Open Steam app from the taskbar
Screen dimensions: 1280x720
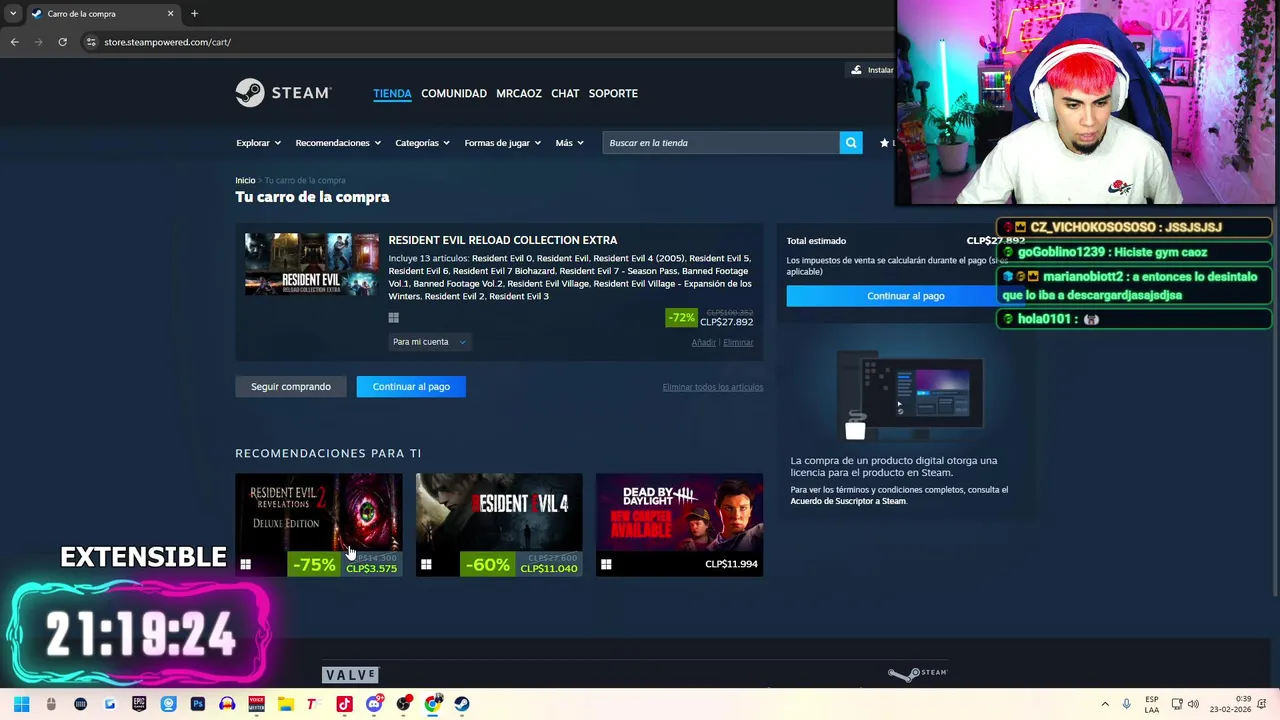(461, 704)
